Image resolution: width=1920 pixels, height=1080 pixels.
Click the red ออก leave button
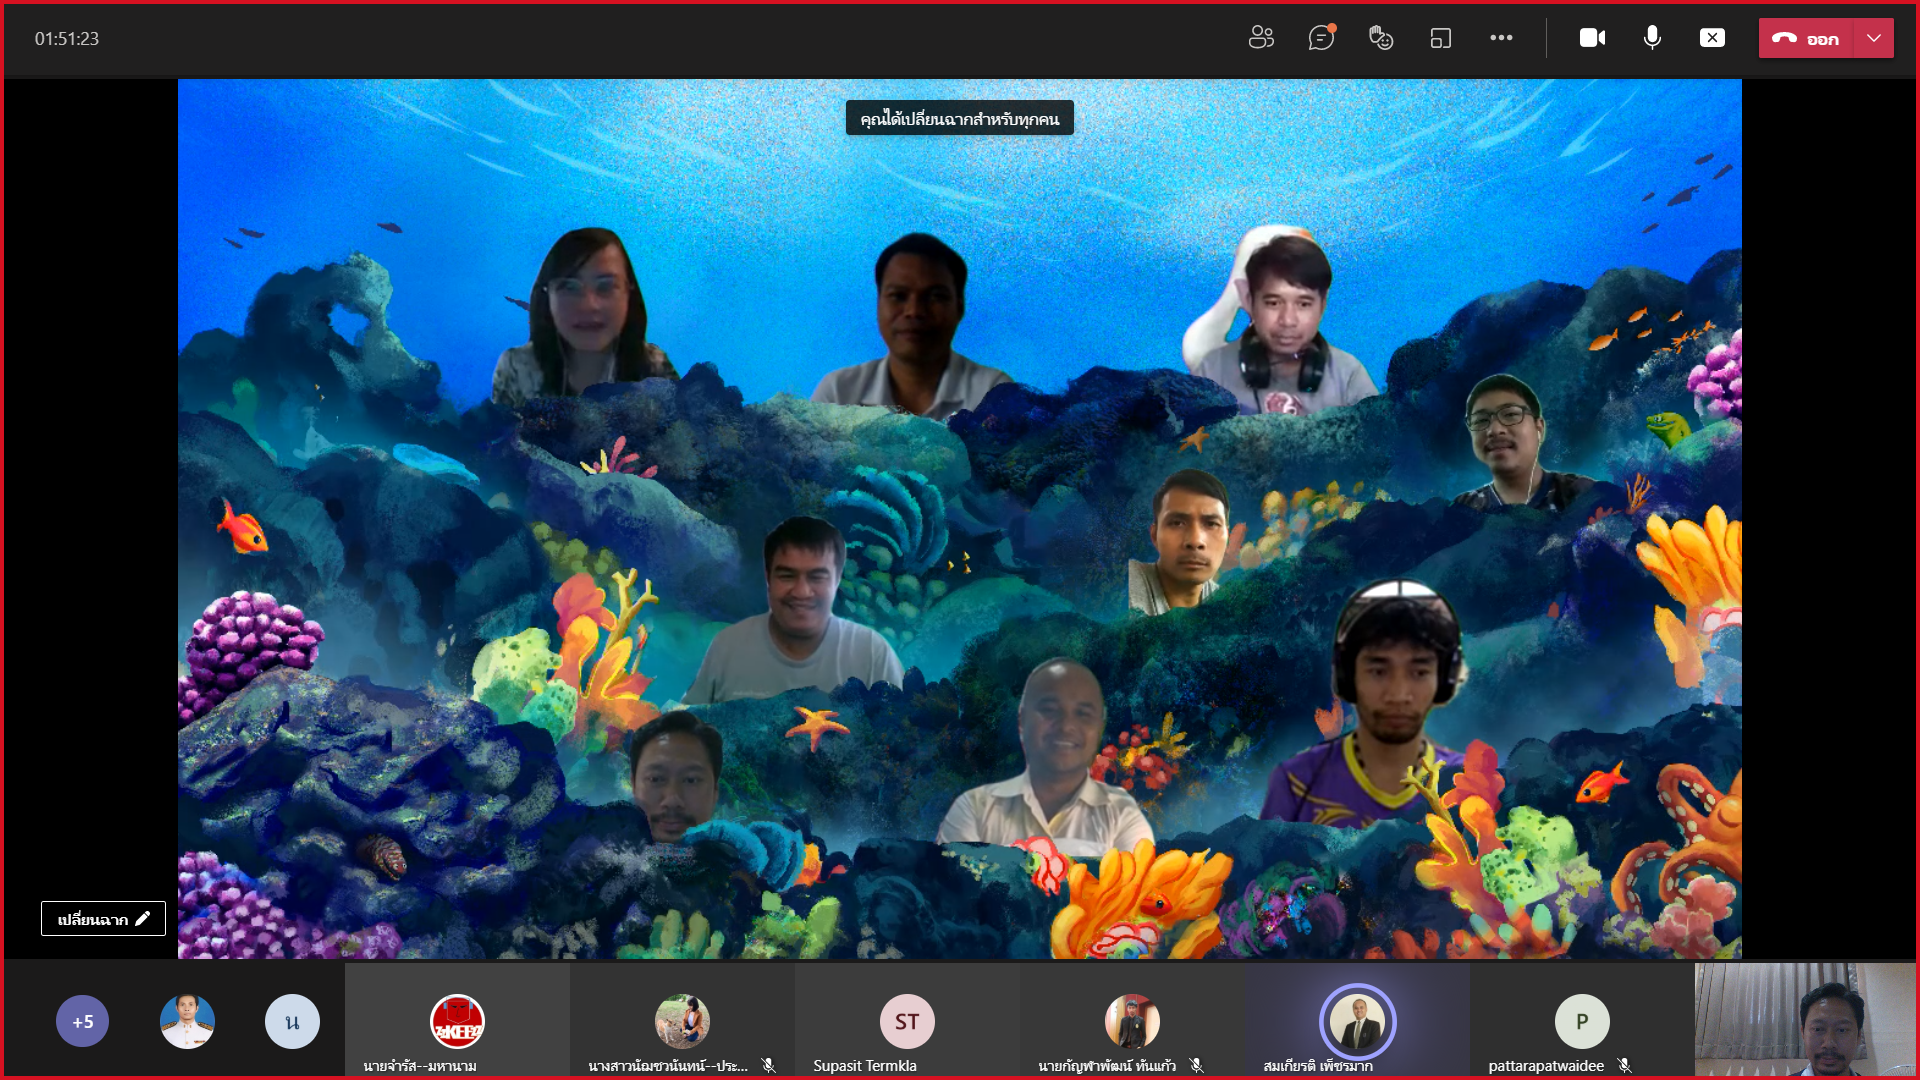coord(1806,38)
